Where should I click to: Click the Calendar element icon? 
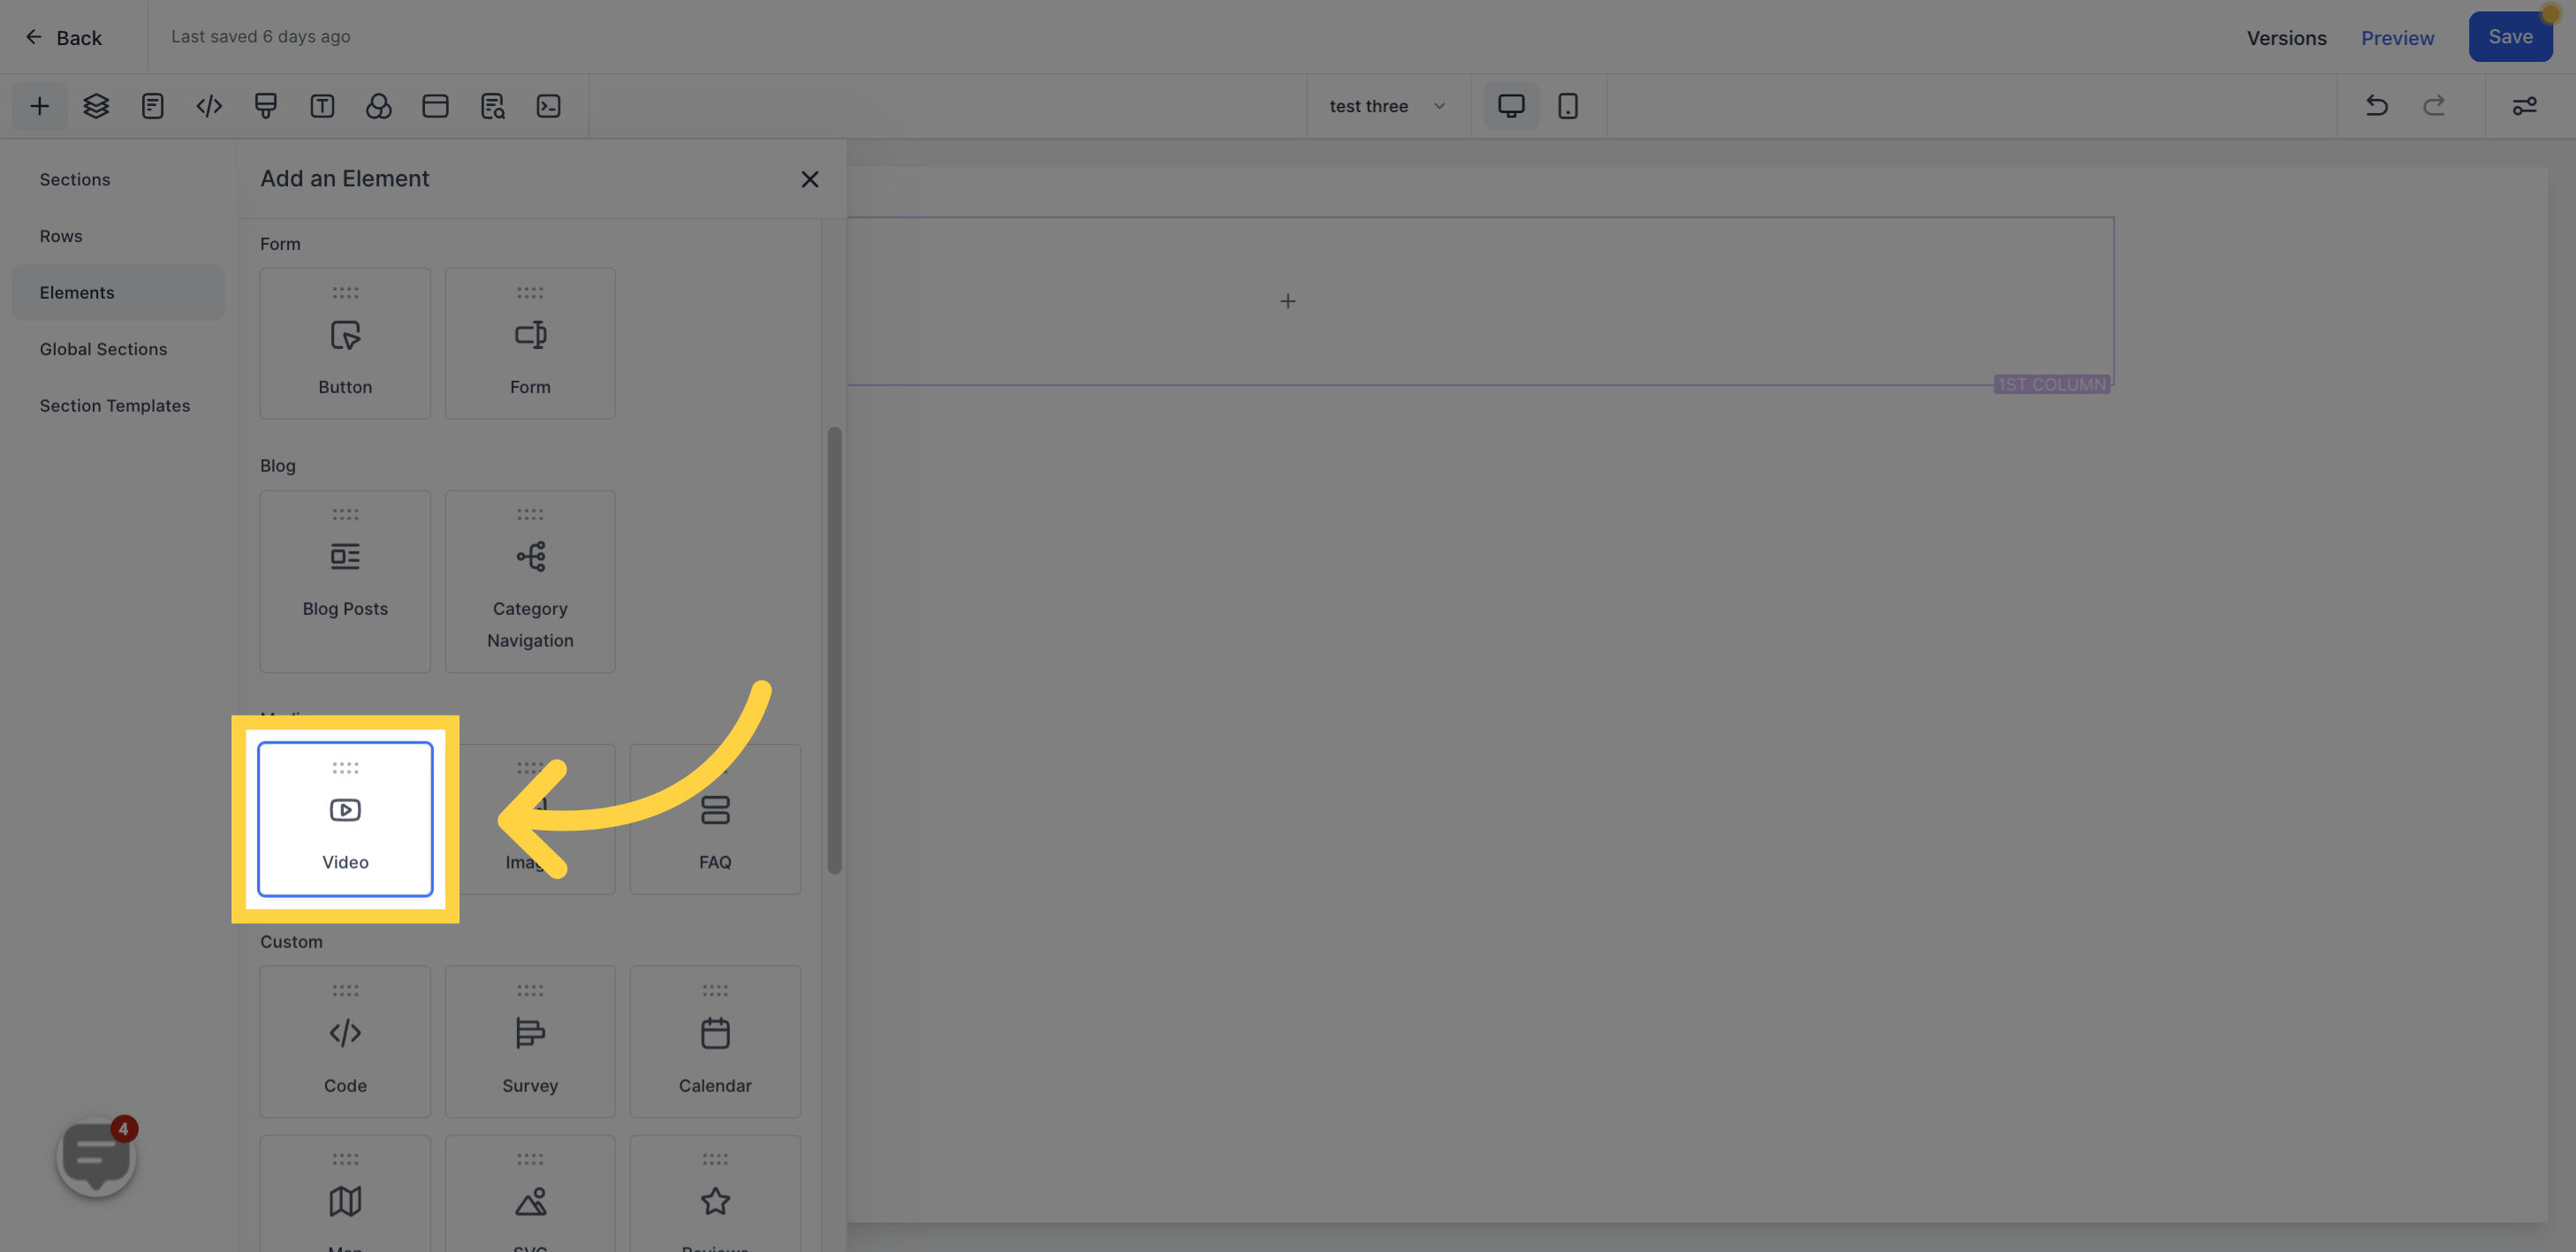pyautogui.click(x=715, y=1034)
